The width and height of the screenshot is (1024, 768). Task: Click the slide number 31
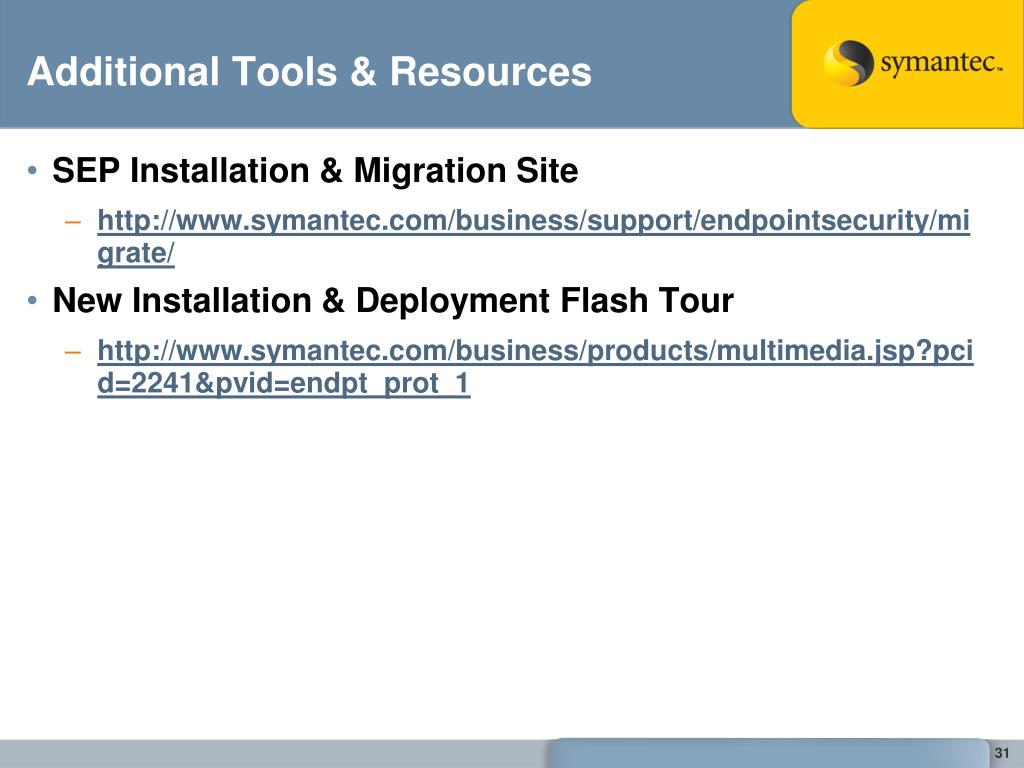[x=1002, y=753]
